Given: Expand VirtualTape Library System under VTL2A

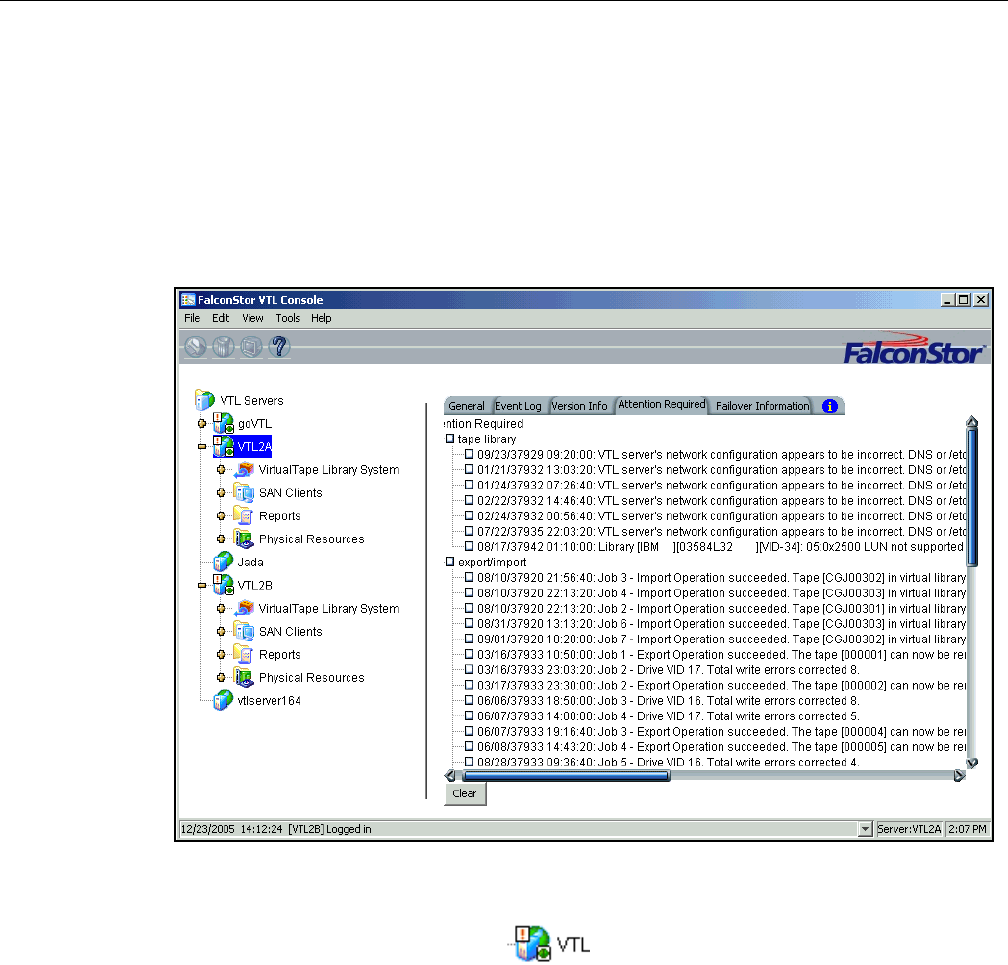Looking at the screenshot, I should tap(221, 469).
